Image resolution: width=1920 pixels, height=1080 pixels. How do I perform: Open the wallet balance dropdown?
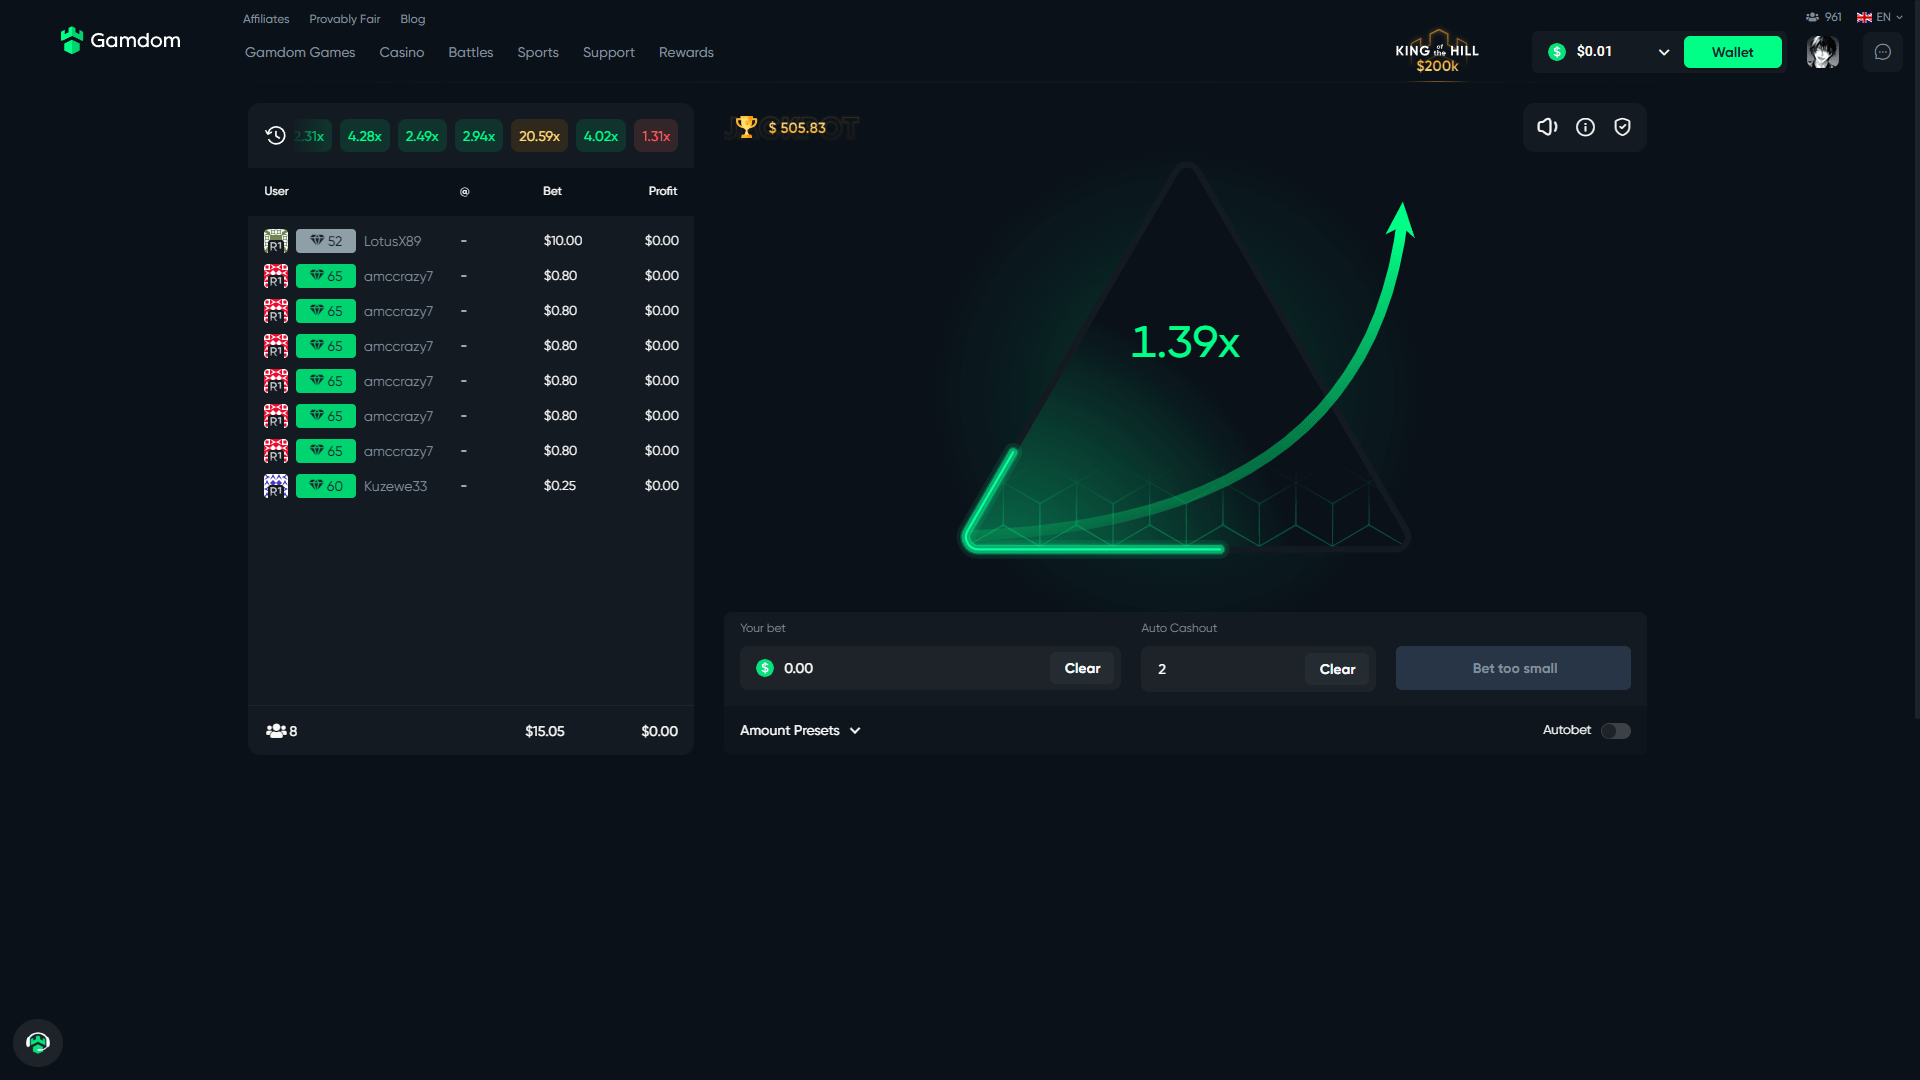pos(1663,53)
